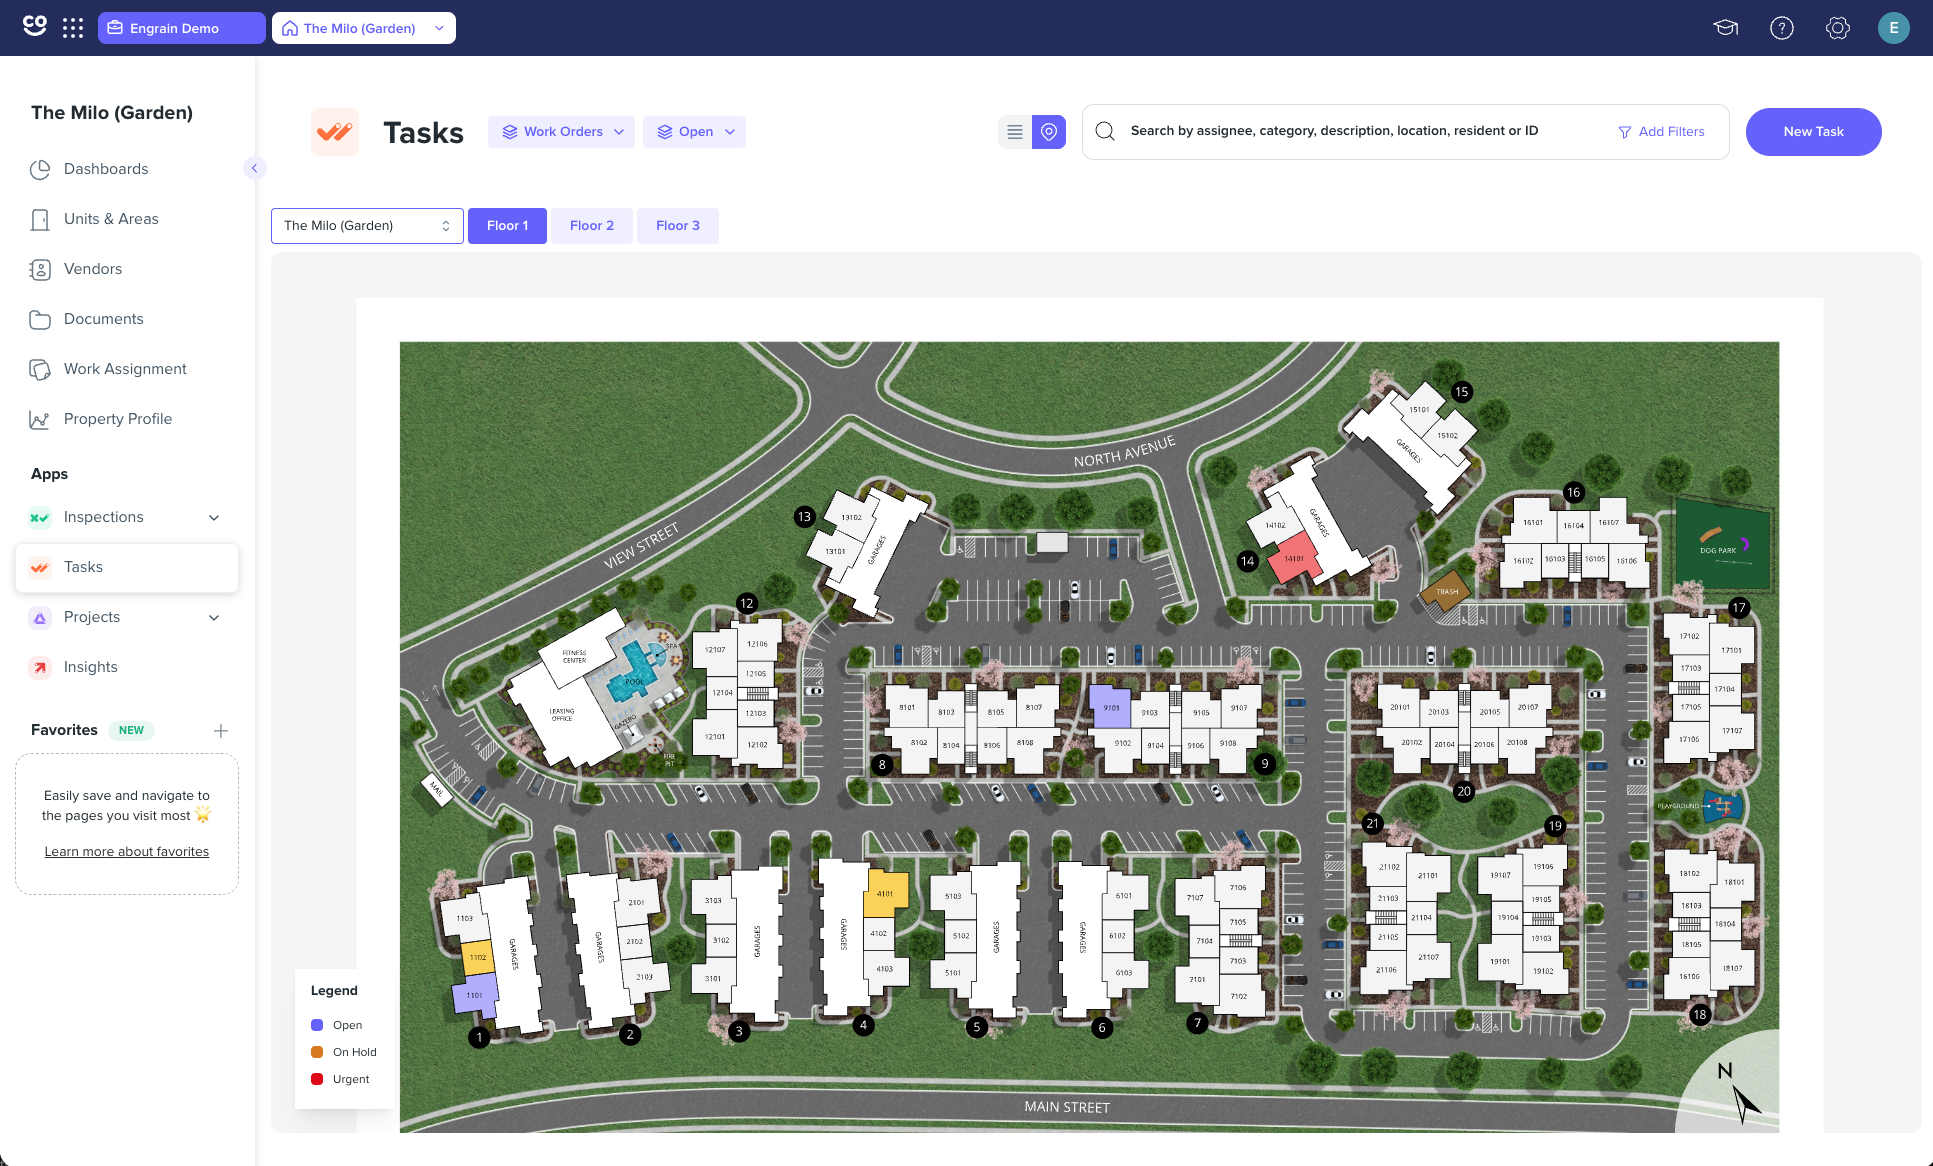Viewport: 1933px width, 1166px height.
Task: Select Tasks in sidebar
Action: (x=127, y=567)
